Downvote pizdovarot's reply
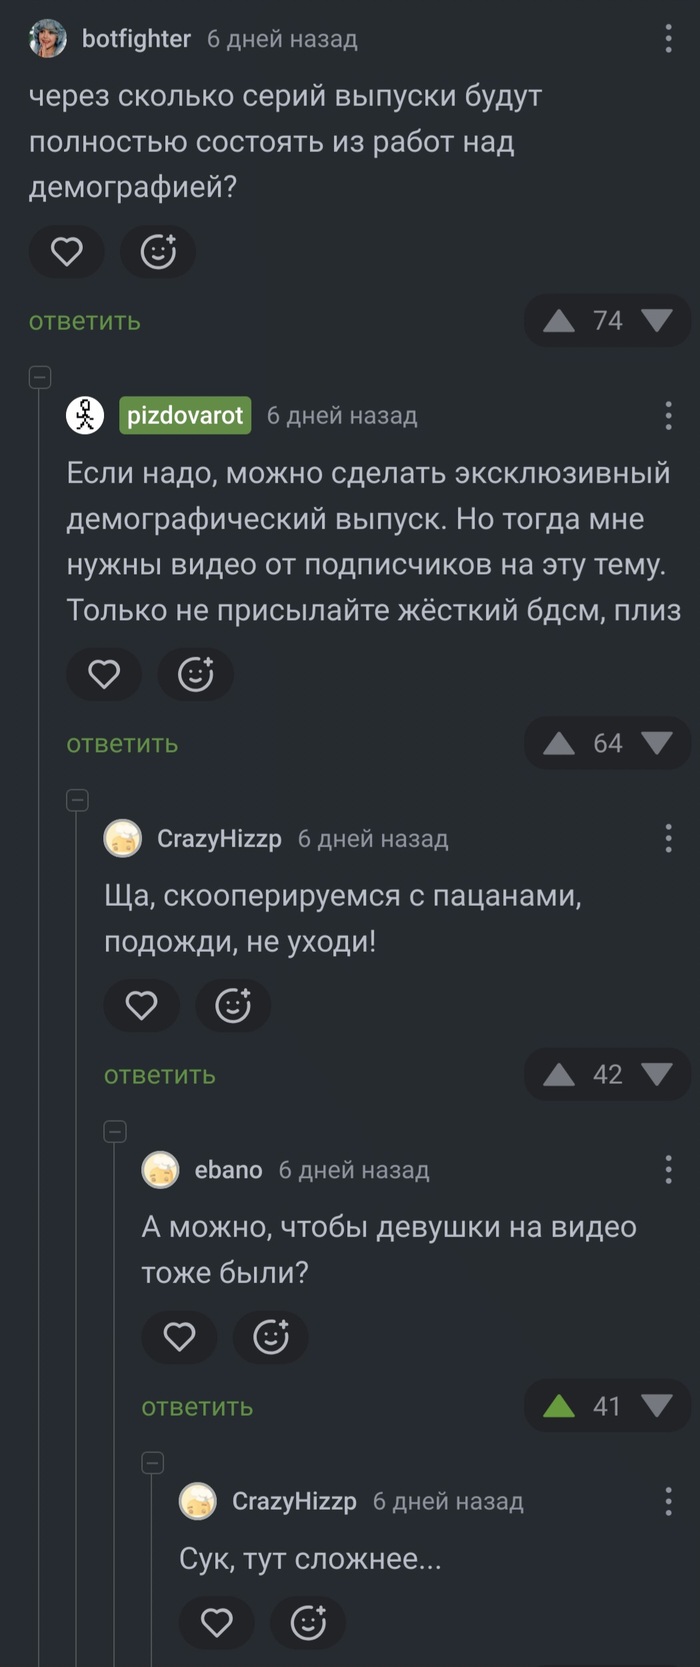Screen dimensions: 700x1667 point(655,743)
